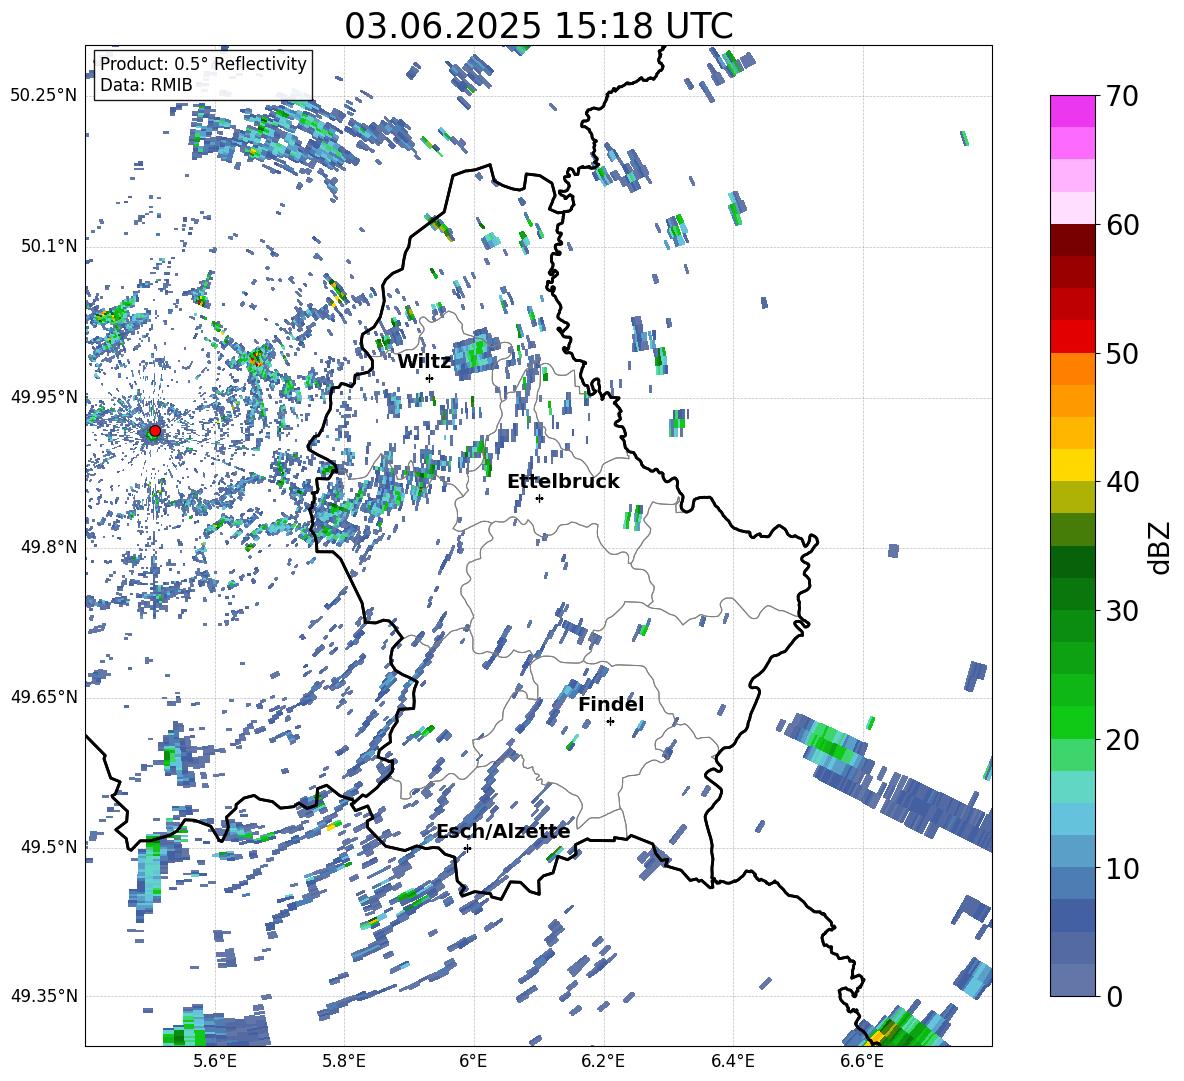Click the Esch/Alzette city label
This screenshot has width=1184, height=1081.
(503, 832)
